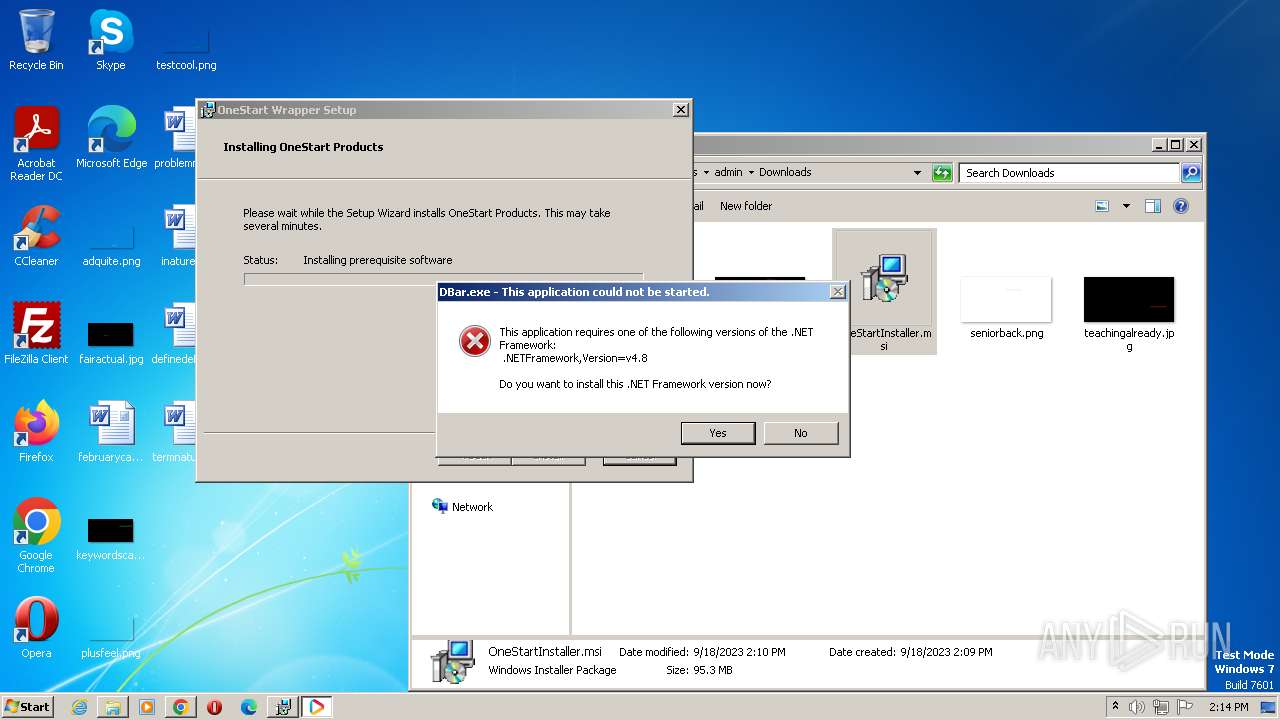Open Opera browser desktop shortcut
1280x720 pixels.
[36, 628]
